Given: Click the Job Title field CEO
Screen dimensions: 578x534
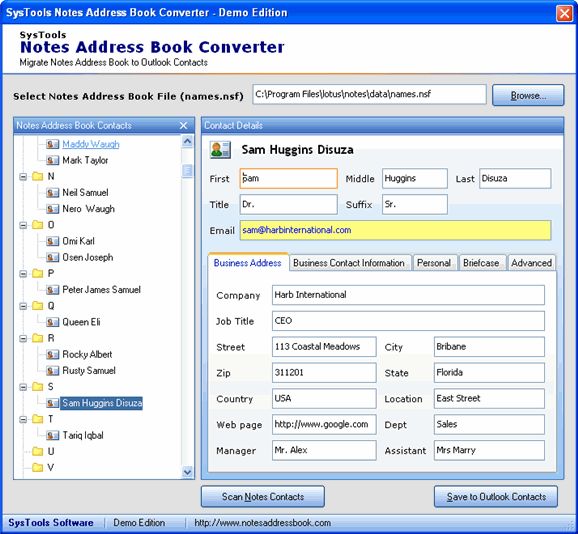Looking at the screenshot, I should click(408, 321).
